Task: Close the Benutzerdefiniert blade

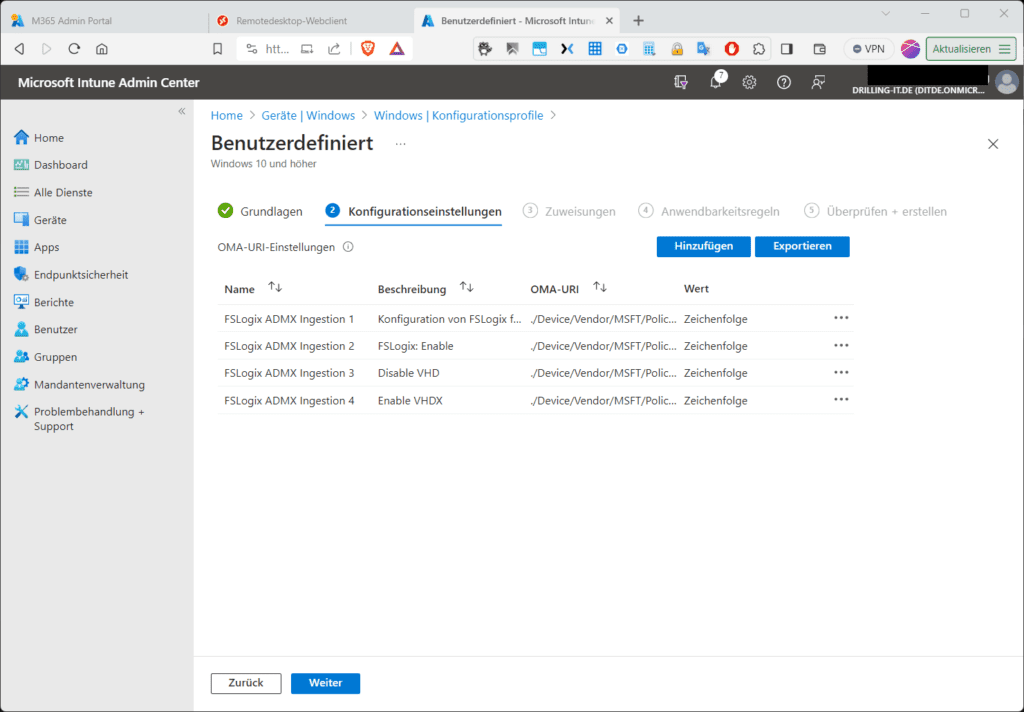Action: (993, 144)
